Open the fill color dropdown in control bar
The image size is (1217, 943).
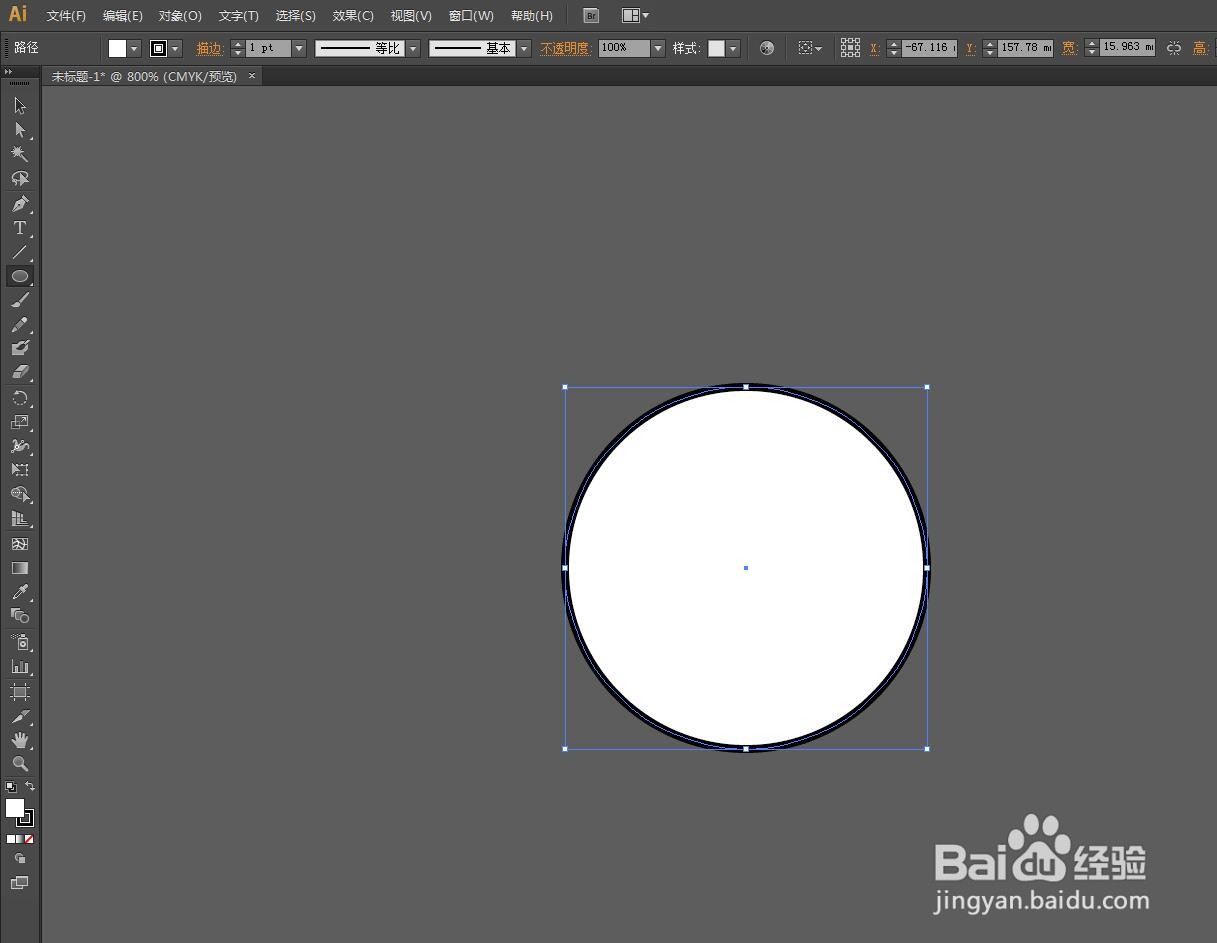pos(134,48)
